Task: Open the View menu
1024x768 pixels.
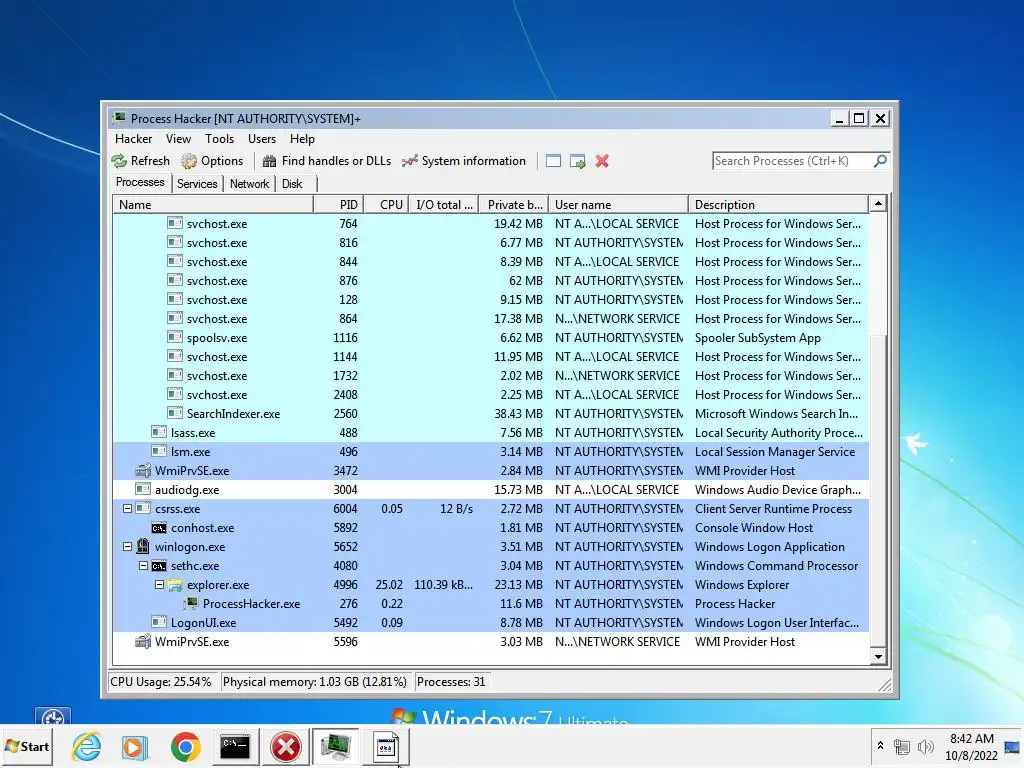Action: (x=178, y=138)
